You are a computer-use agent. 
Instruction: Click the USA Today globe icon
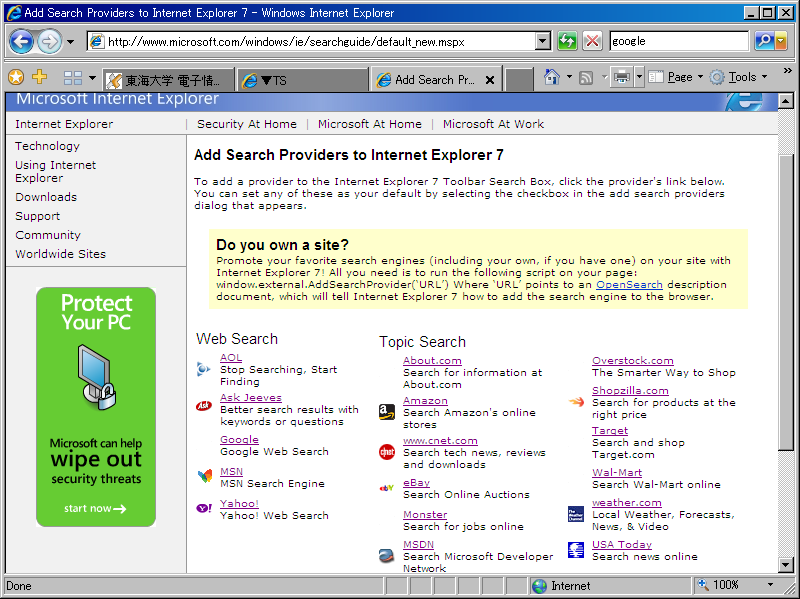tap(576, 550)
